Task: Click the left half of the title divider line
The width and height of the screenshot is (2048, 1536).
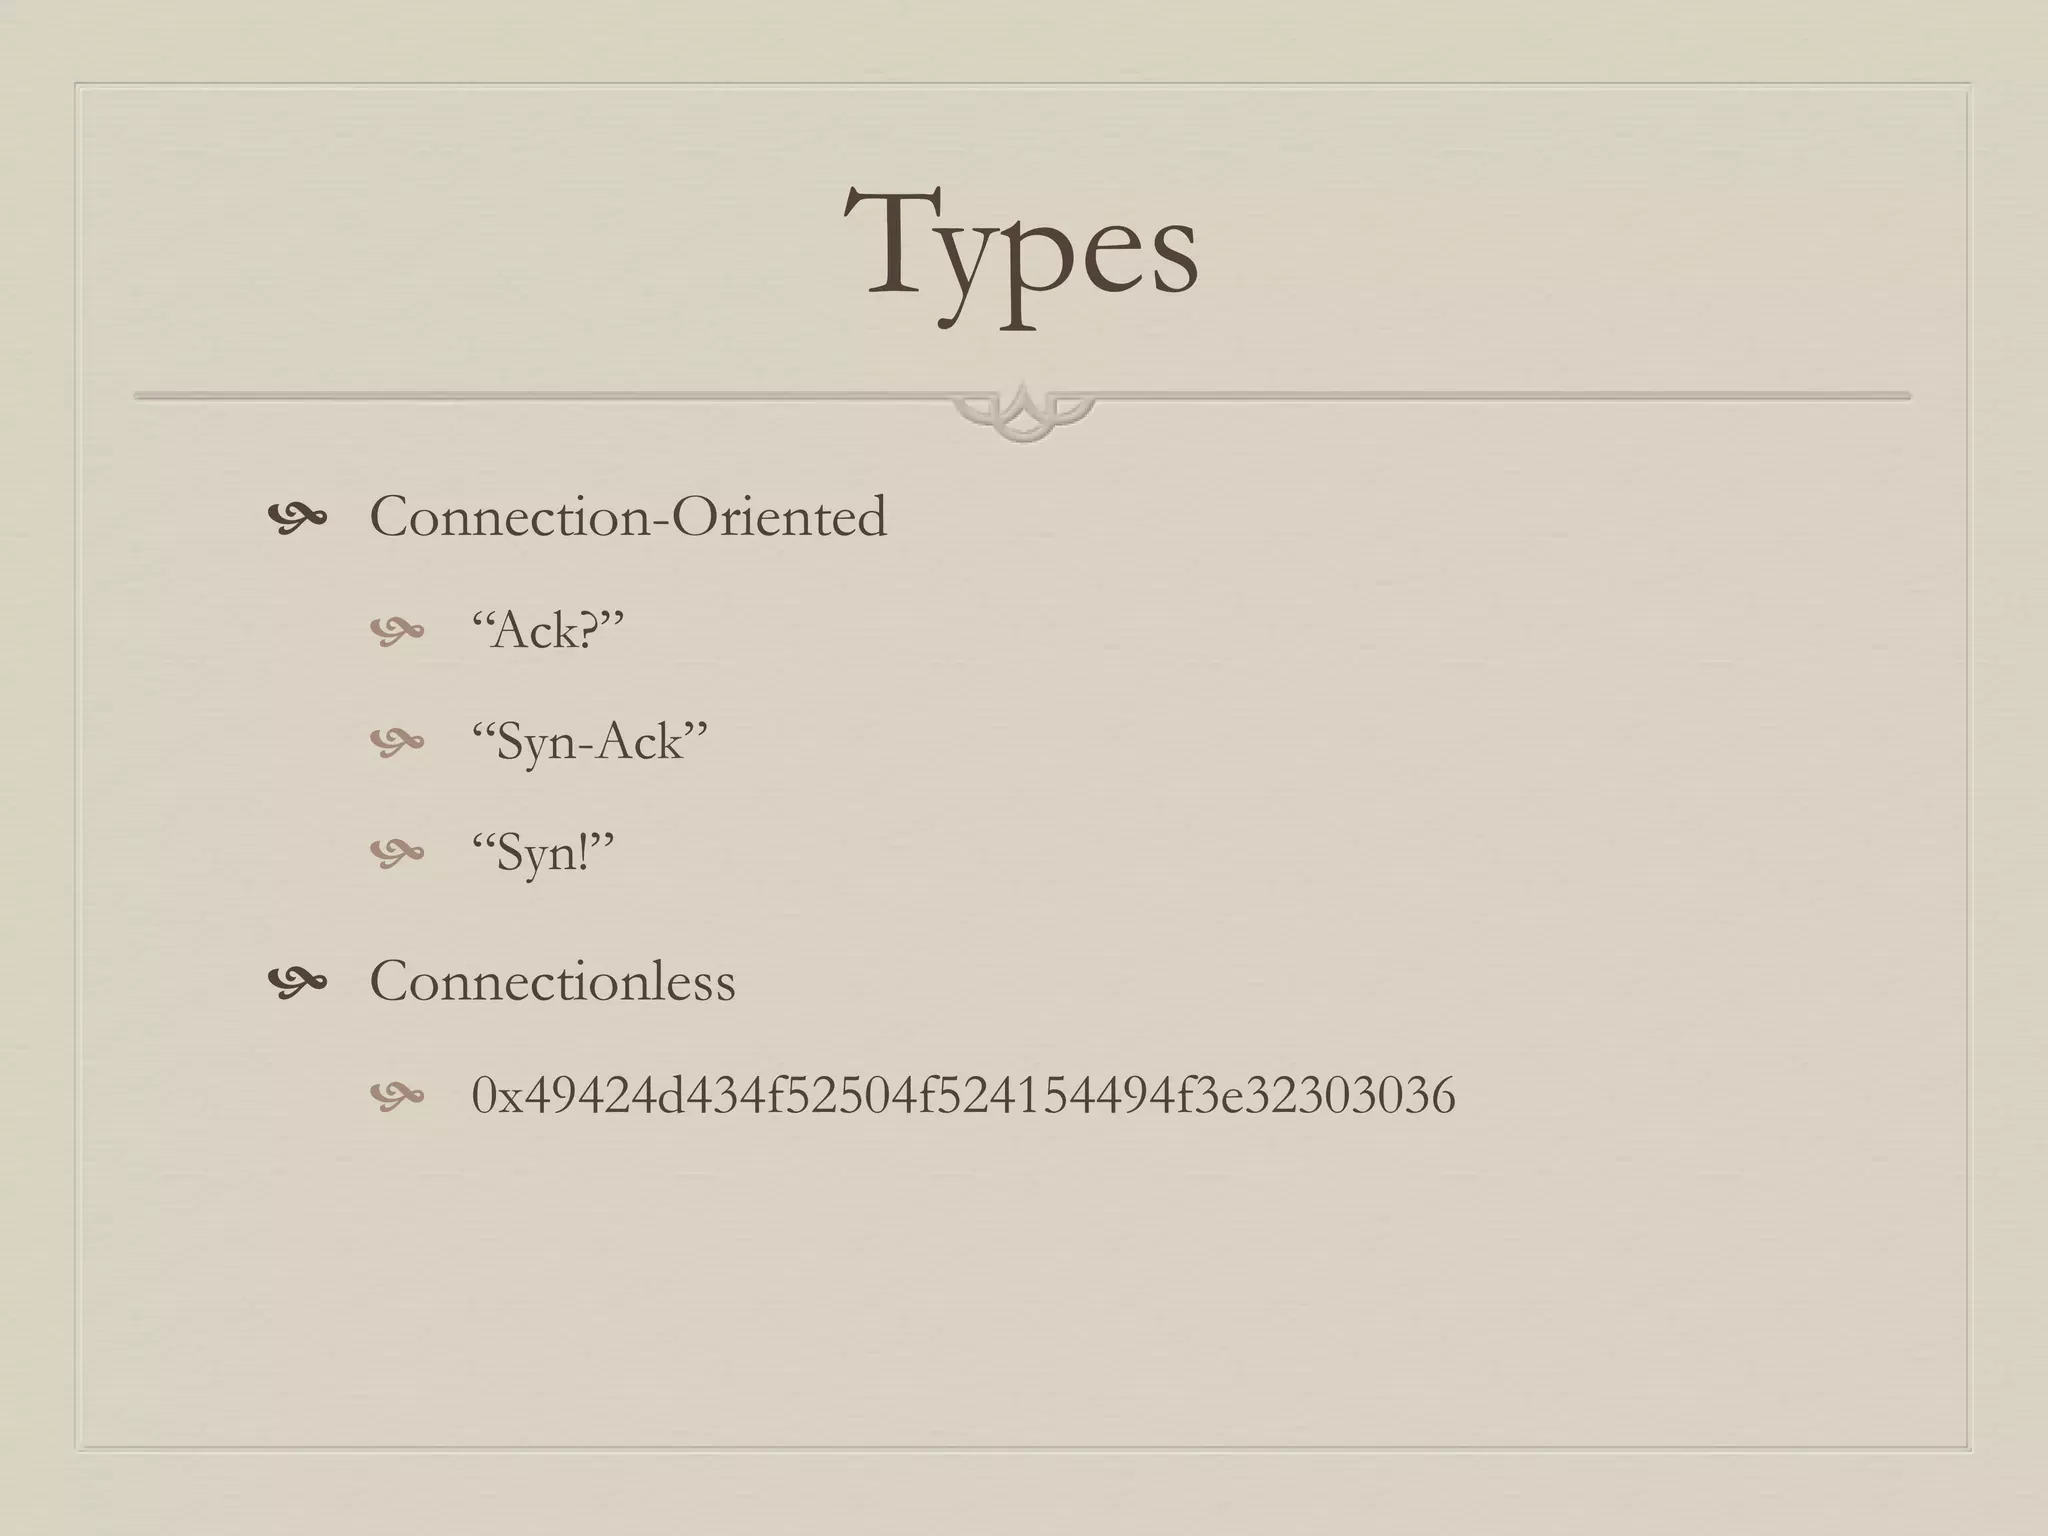Action: 540,397
